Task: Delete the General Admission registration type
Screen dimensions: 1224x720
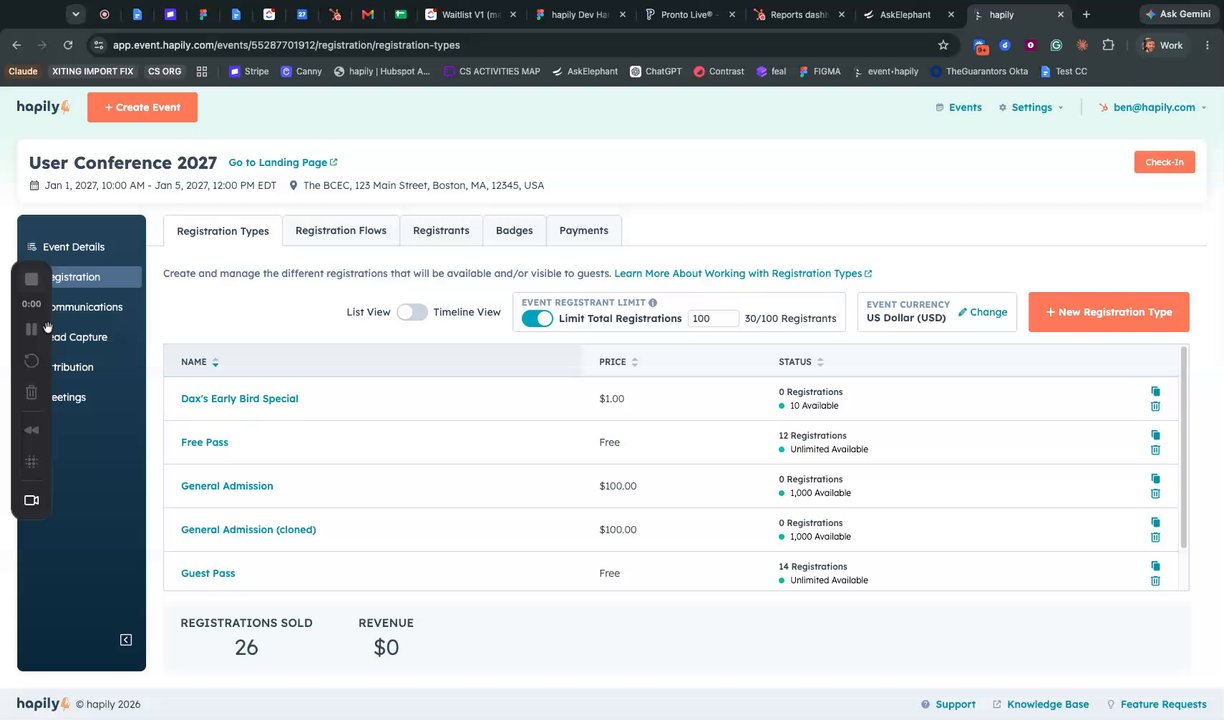Action: pos(1155,493)
